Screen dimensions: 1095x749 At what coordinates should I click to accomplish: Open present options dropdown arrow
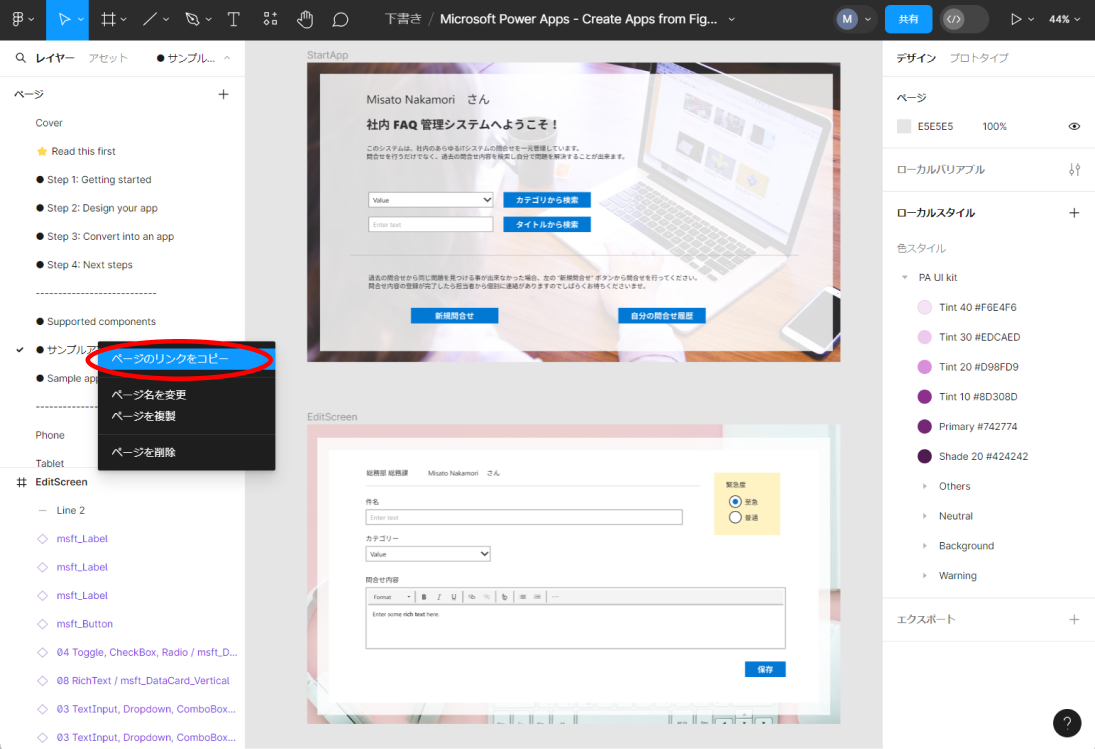pyautogui.click(x=1031, y=20)
